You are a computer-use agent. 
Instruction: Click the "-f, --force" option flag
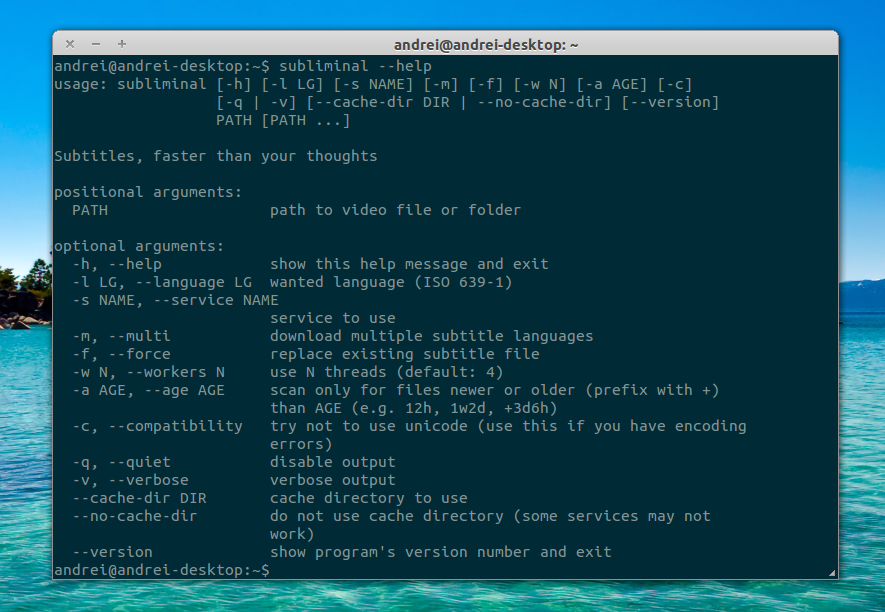tap(121, 355)
